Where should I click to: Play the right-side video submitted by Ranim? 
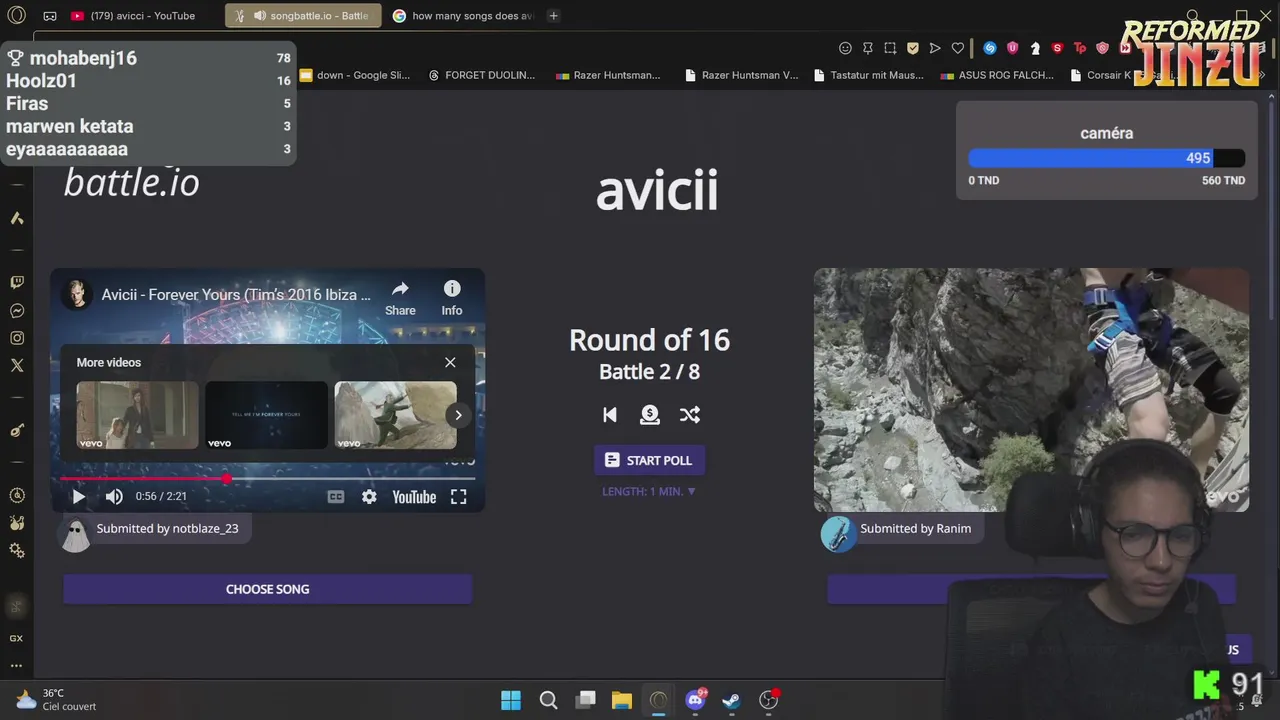coord(1031,390)
